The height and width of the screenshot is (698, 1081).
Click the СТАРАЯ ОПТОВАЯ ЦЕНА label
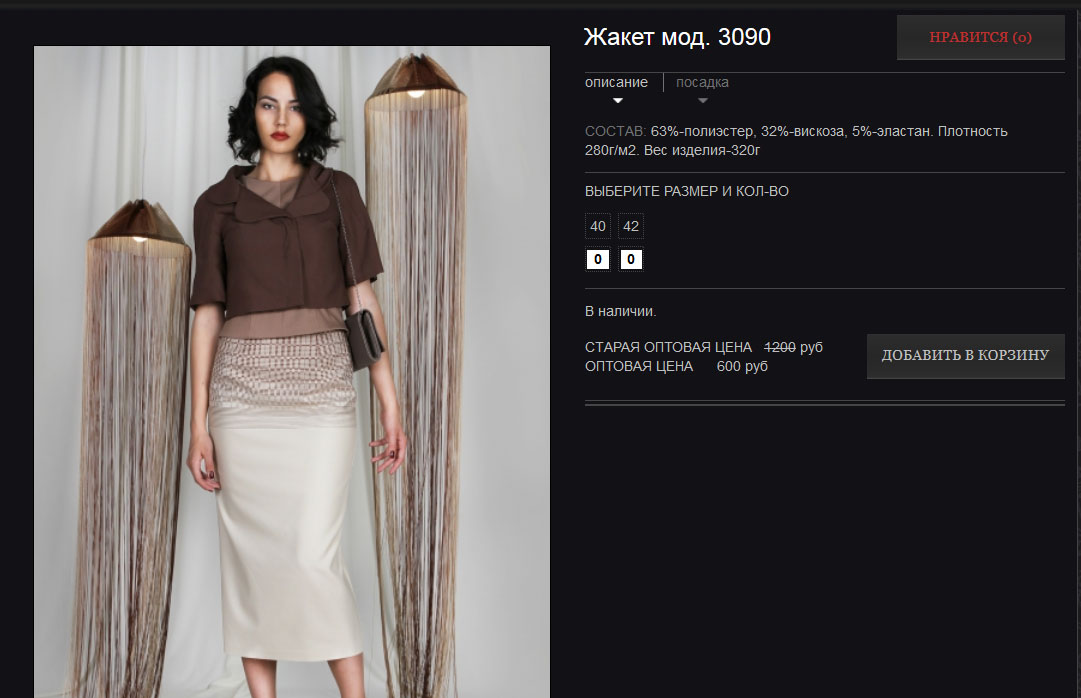click(x=668, y=347)
